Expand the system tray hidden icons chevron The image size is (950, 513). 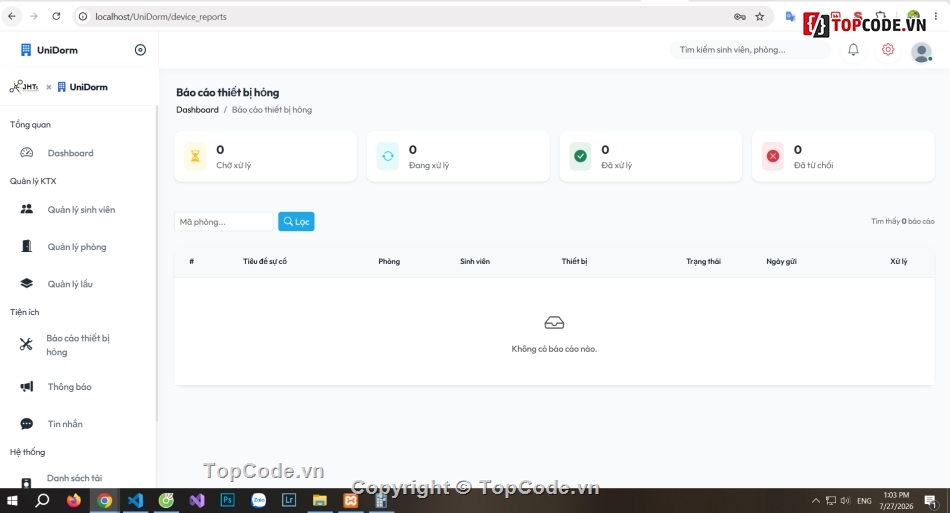(x=815, y=500)
